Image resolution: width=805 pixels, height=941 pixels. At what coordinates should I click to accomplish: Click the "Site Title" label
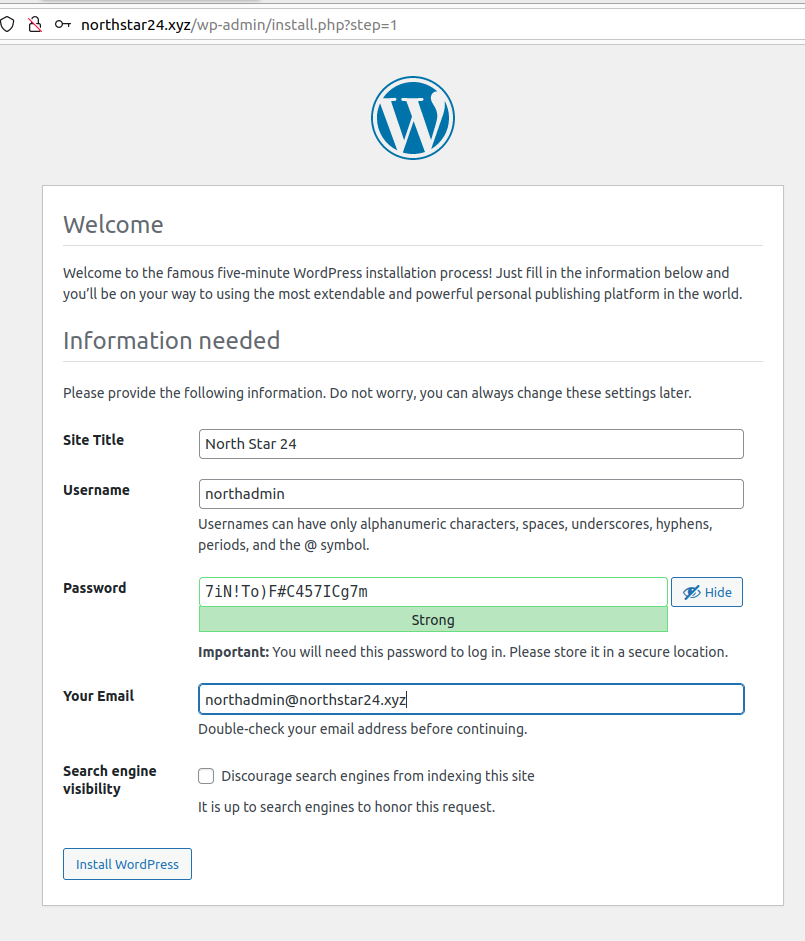[93, 440]
